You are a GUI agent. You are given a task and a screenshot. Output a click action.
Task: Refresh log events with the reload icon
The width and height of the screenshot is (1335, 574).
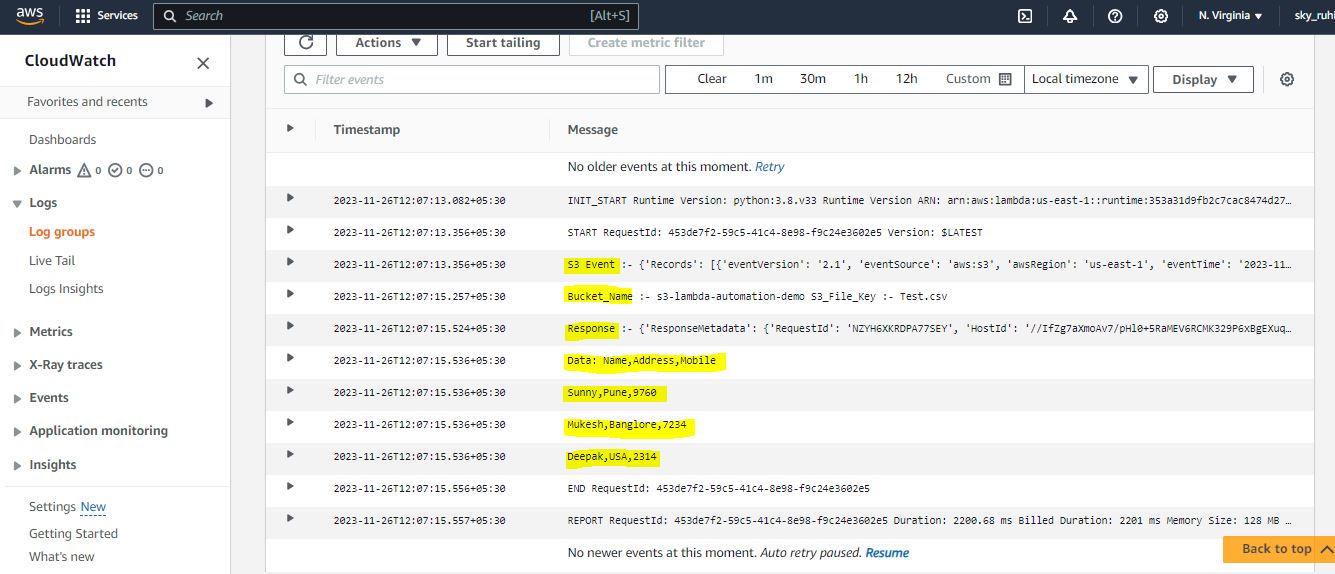[x=306, y=43]
